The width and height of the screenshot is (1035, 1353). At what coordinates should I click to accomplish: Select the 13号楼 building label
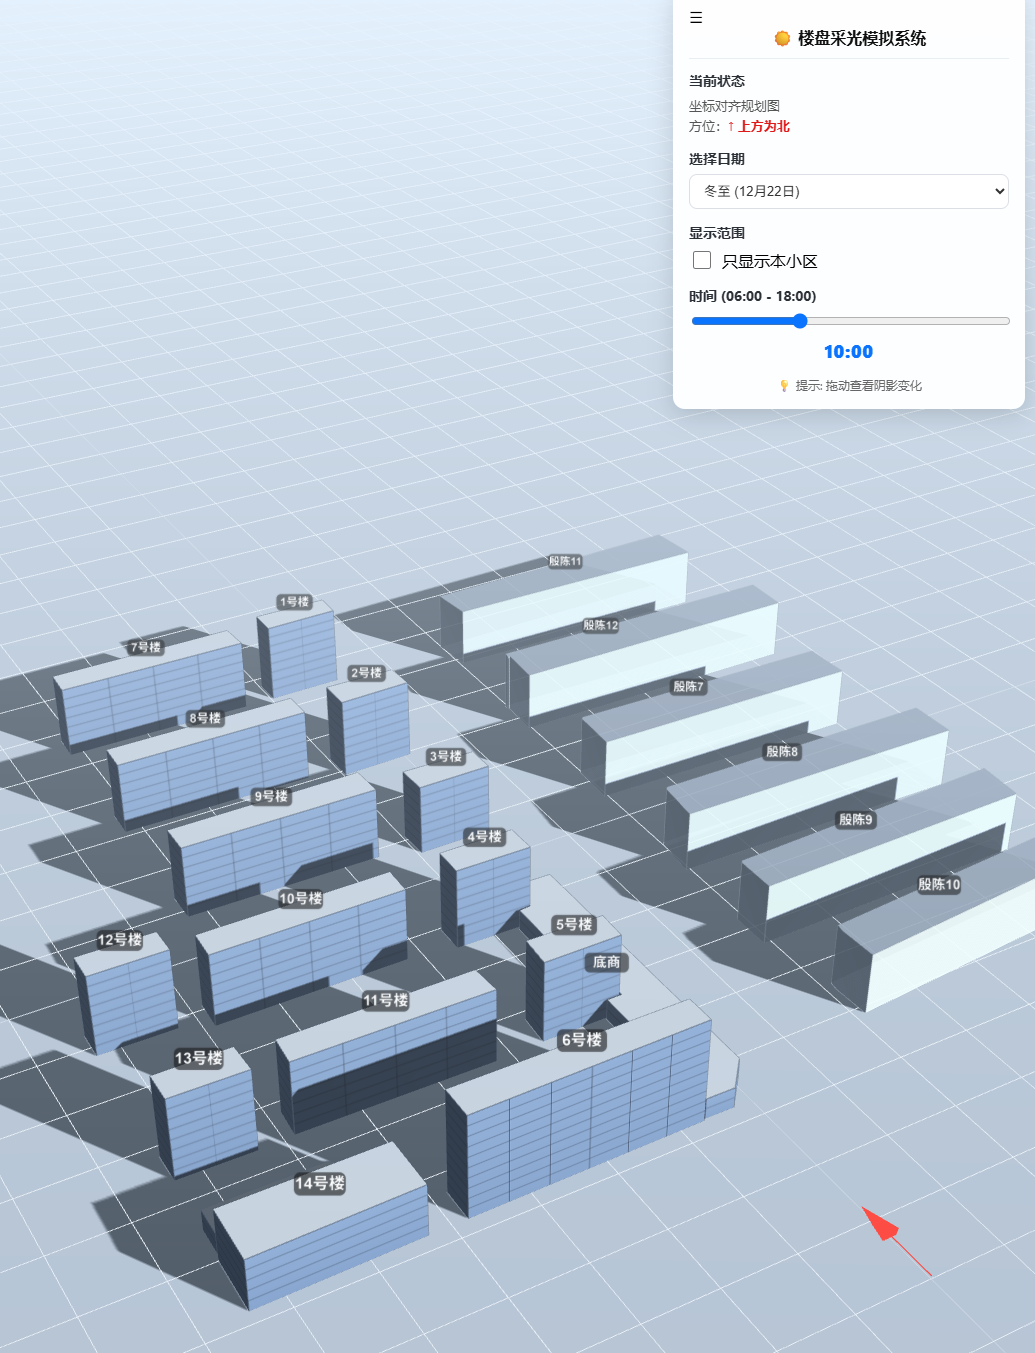click(x=198, y=1058)
